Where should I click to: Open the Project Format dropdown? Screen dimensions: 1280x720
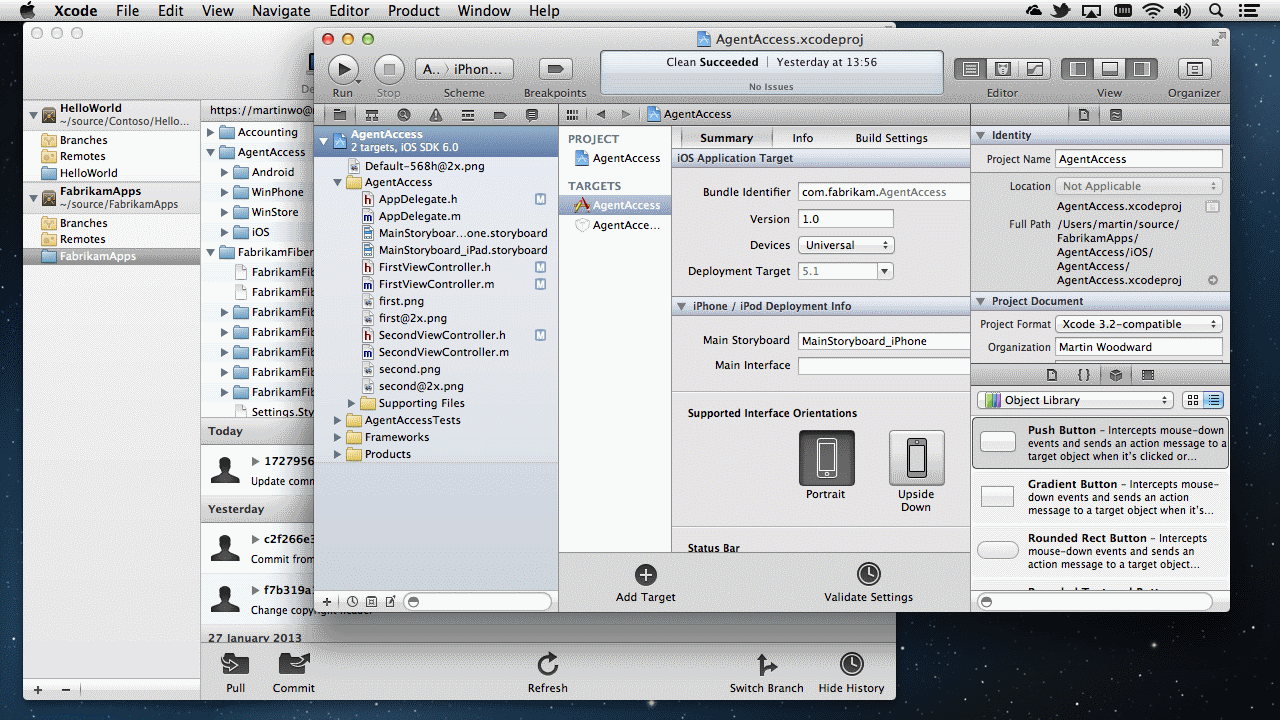[x=1139, y=324]
